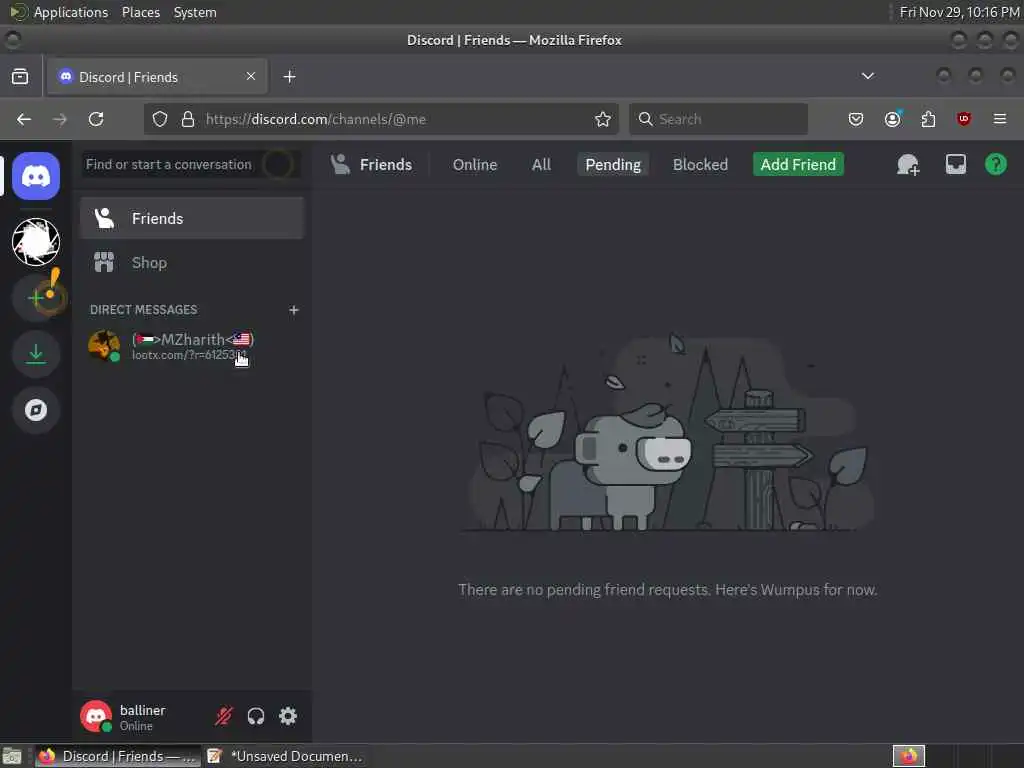
Task: Click Firefox forward arrow
Action: point(59,119)
